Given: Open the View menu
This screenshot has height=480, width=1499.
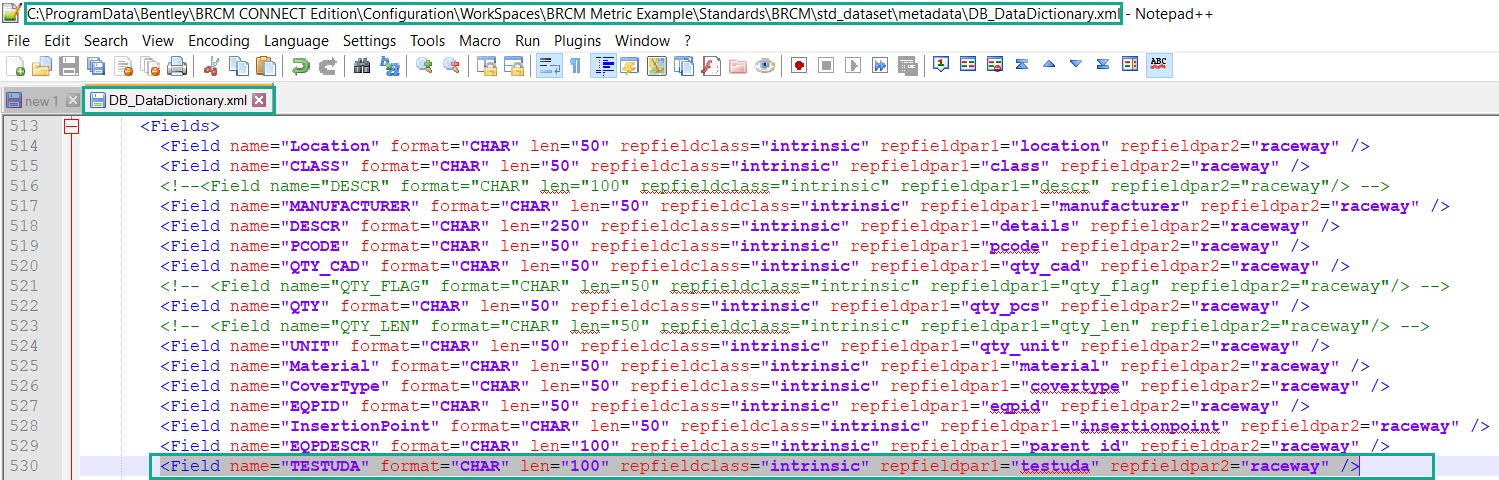Looking at the screenshot, I should (x=158, y=41).
